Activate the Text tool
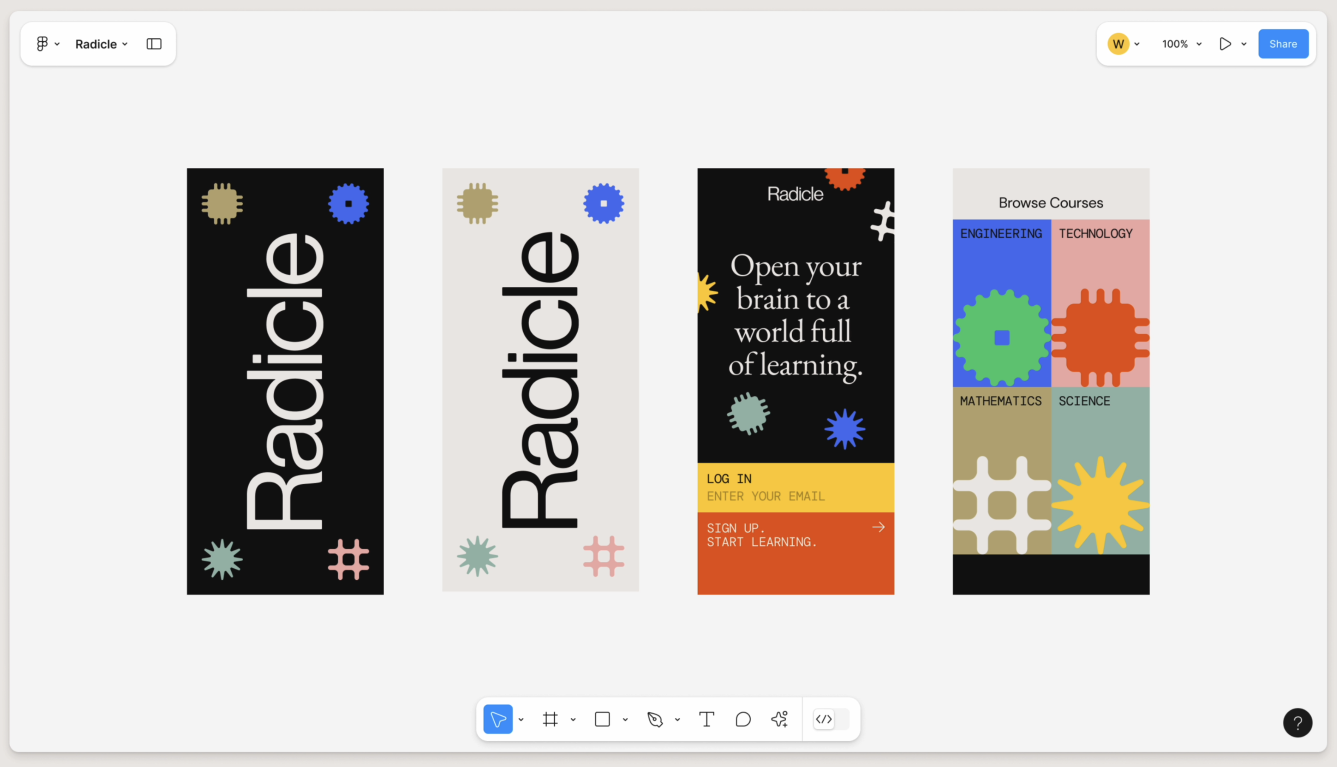The width and height of the screenshot is (1337, 767). coord(706,719)
